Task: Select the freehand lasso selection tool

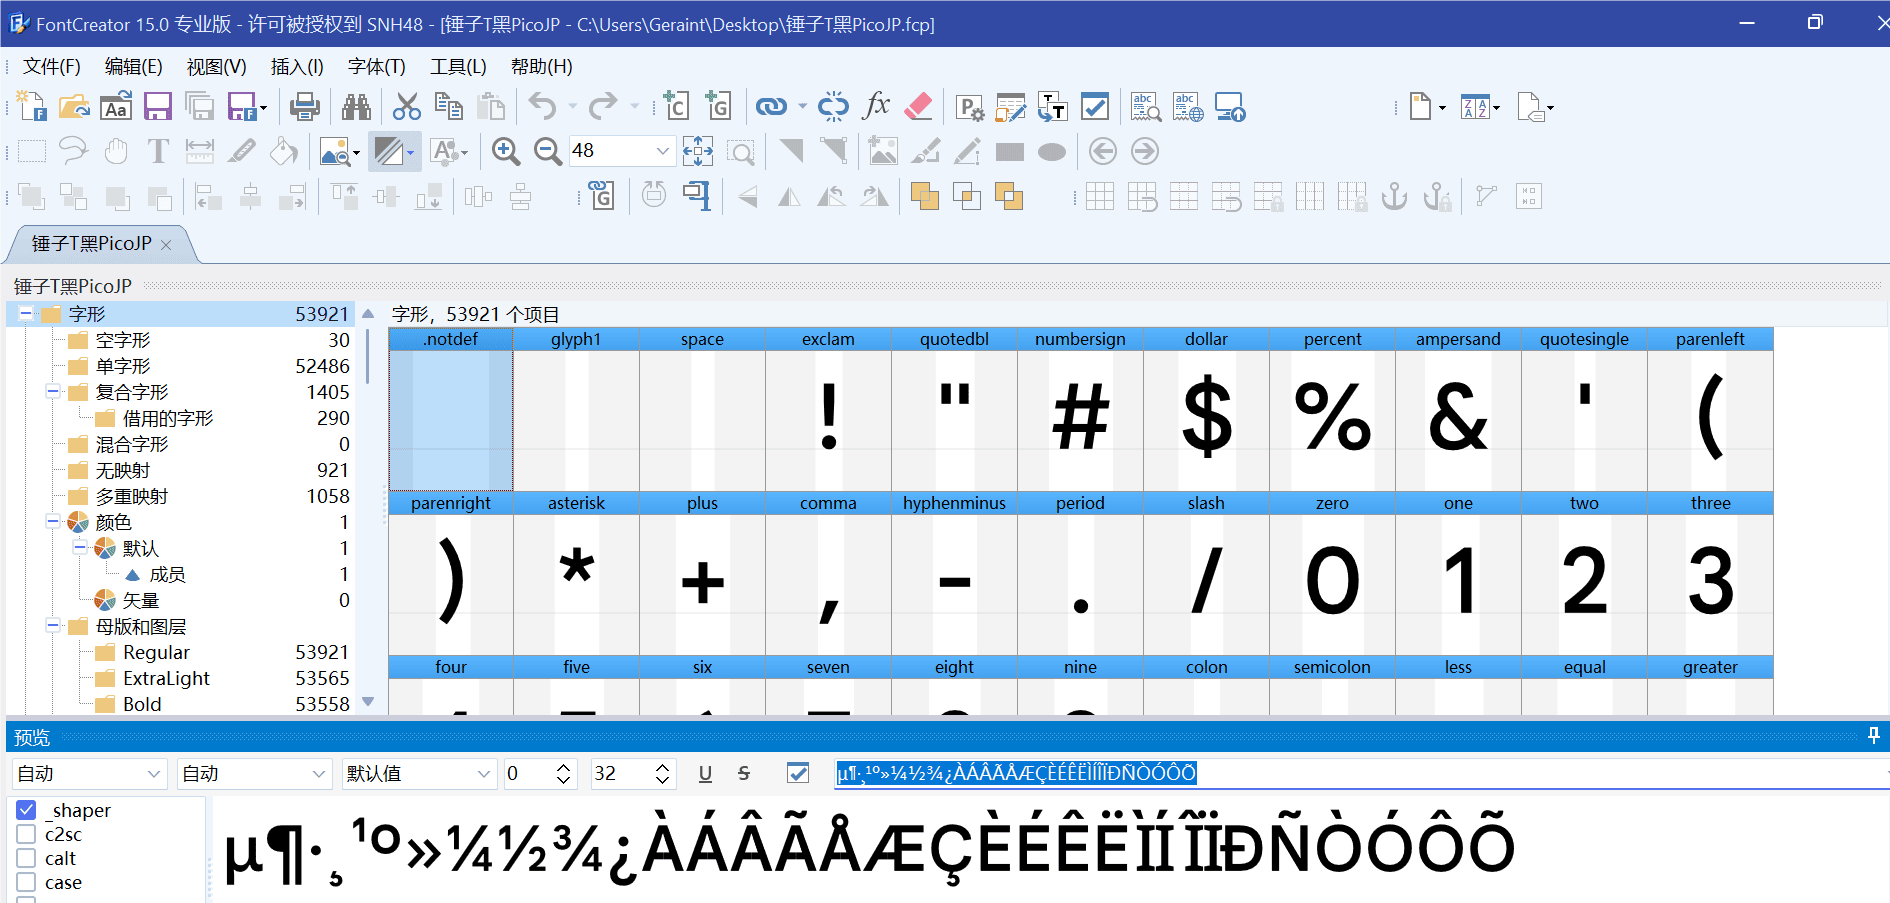Action: point(72,151)
